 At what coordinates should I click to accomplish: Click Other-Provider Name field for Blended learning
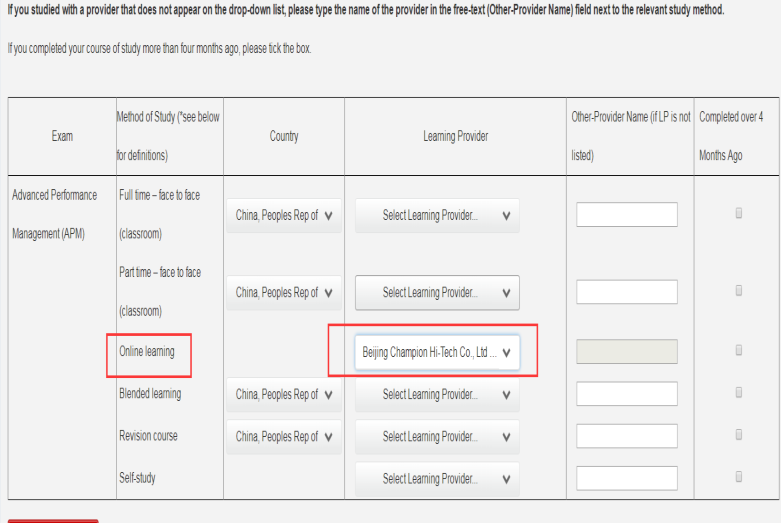coord(627,394)
